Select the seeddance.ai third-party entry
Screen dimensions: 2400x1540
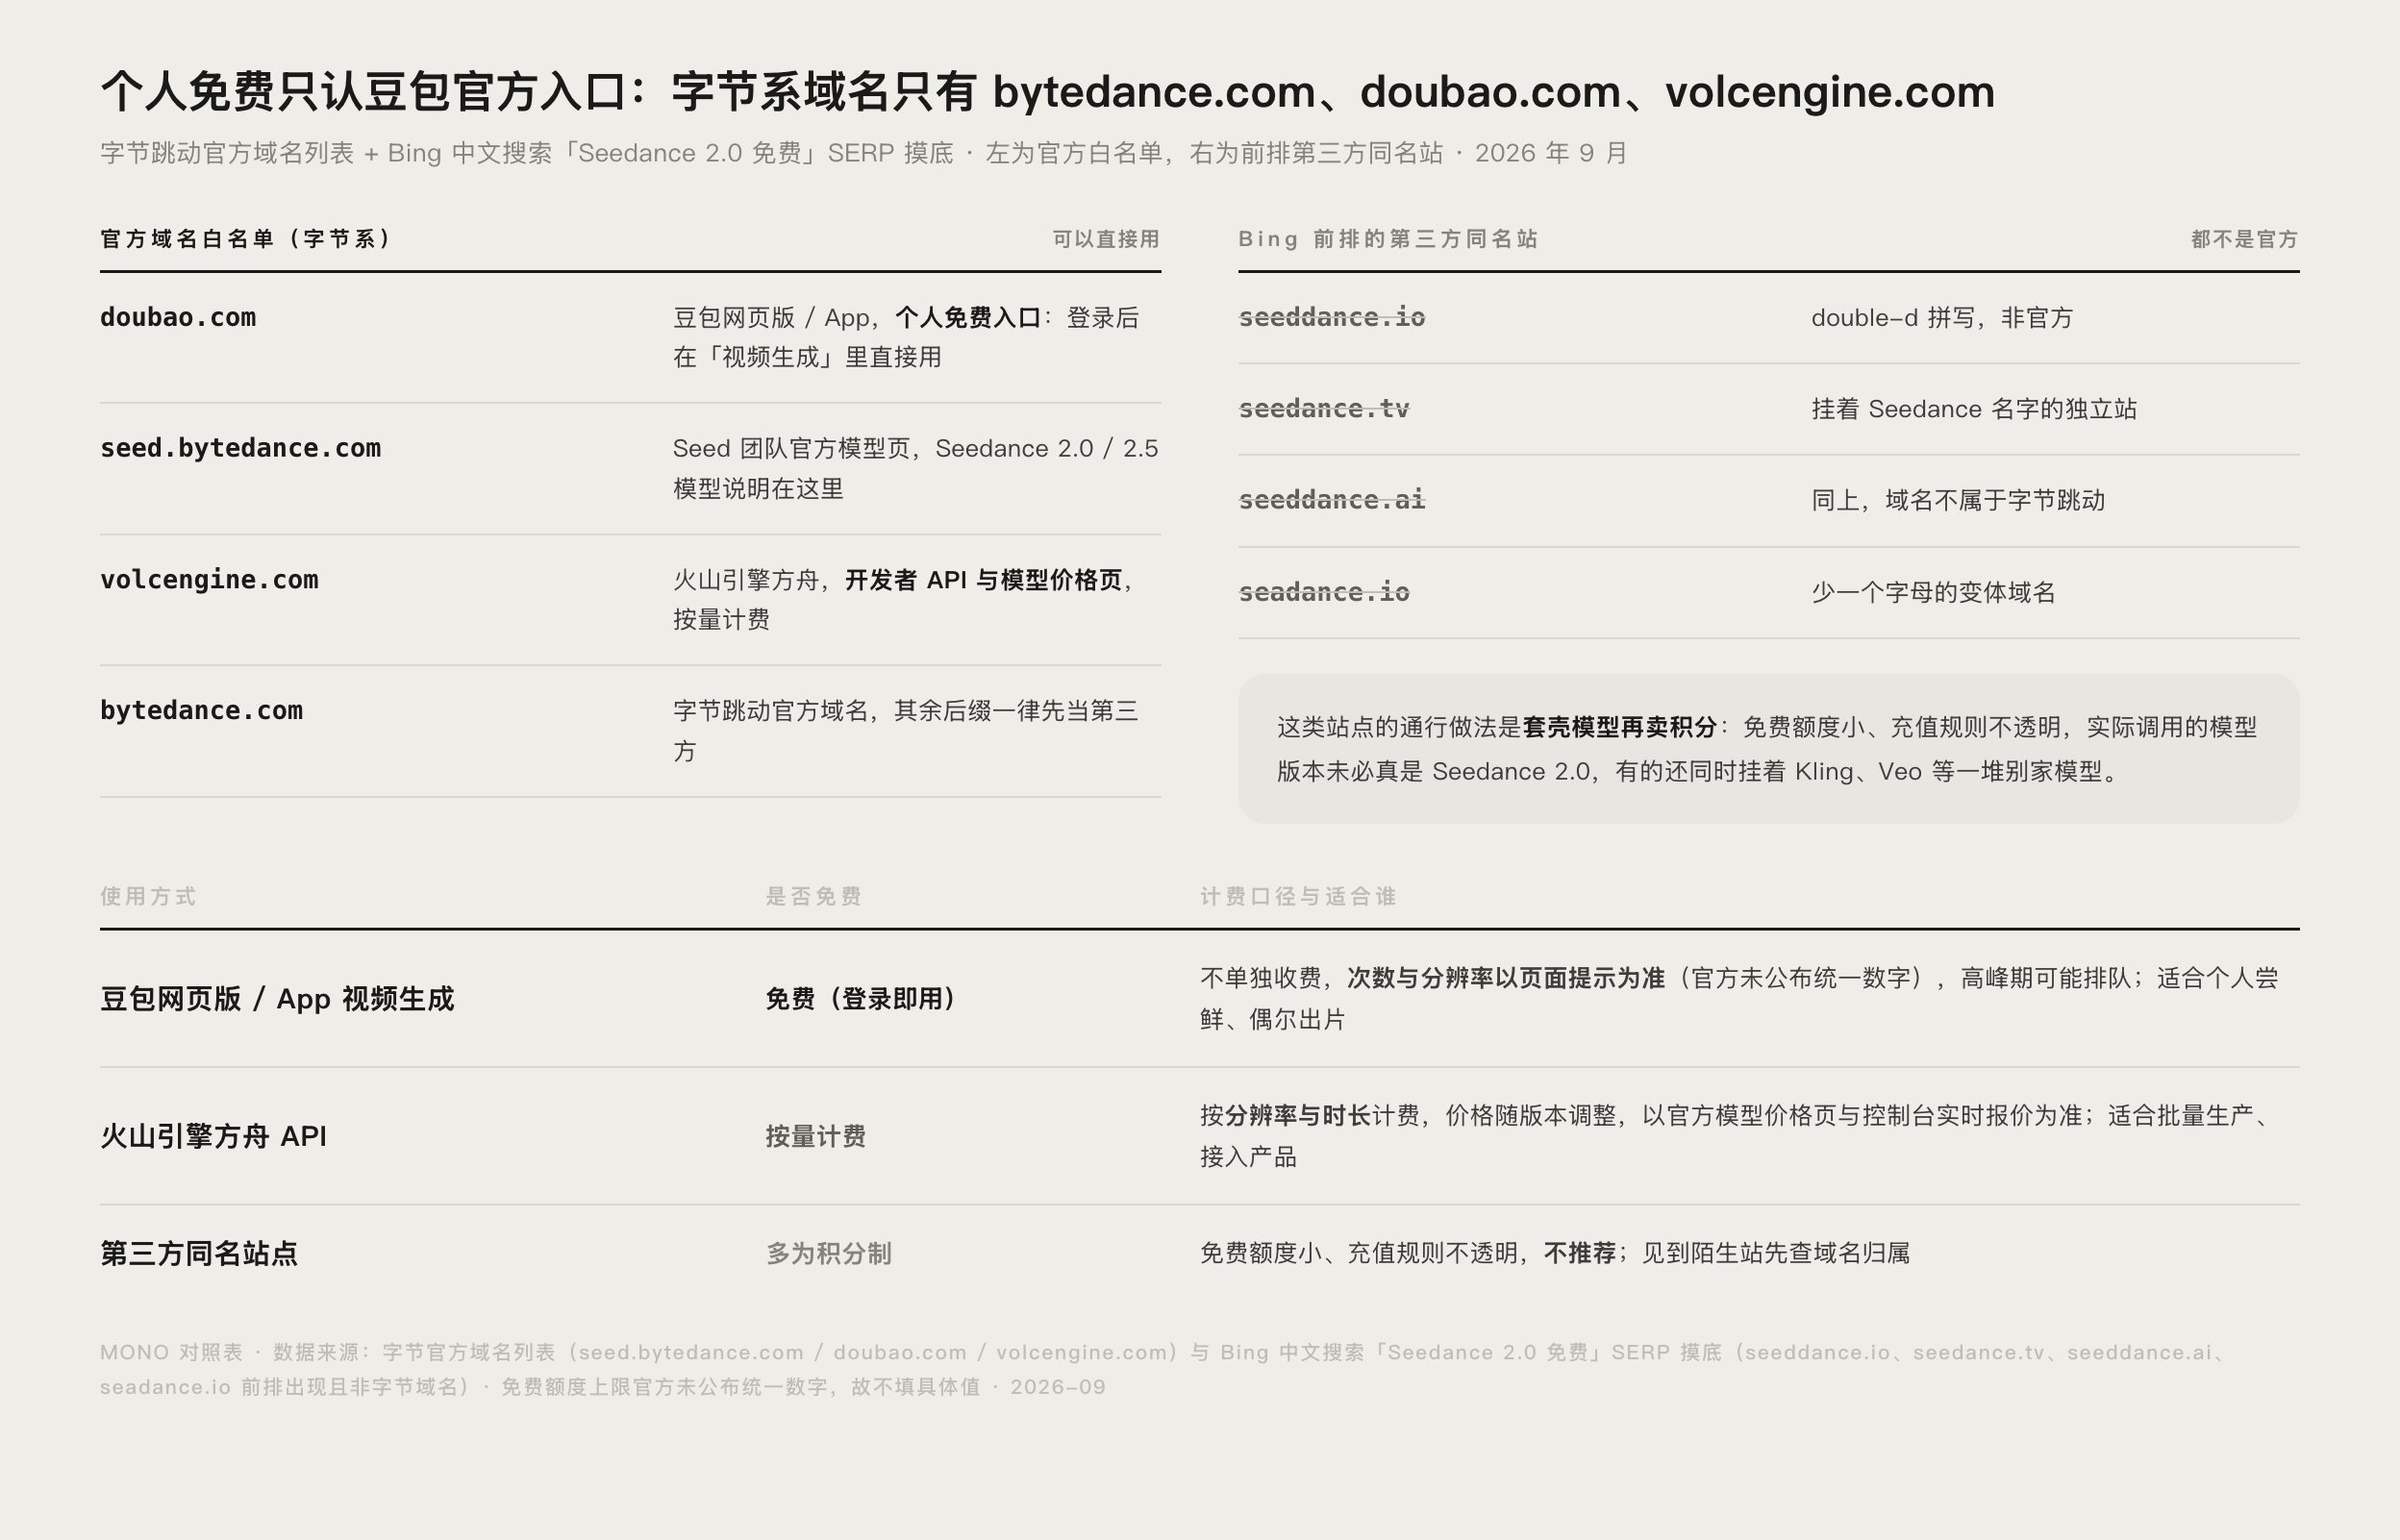coord(1332,500)
